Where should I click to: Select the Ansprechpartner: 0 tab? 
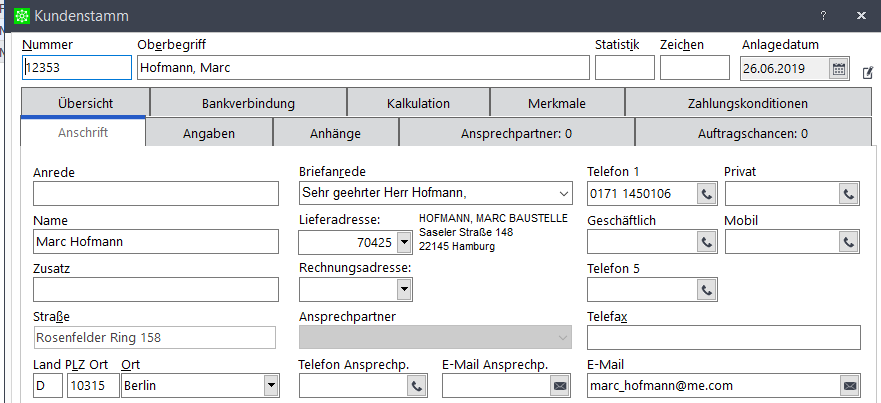(516, 134)
